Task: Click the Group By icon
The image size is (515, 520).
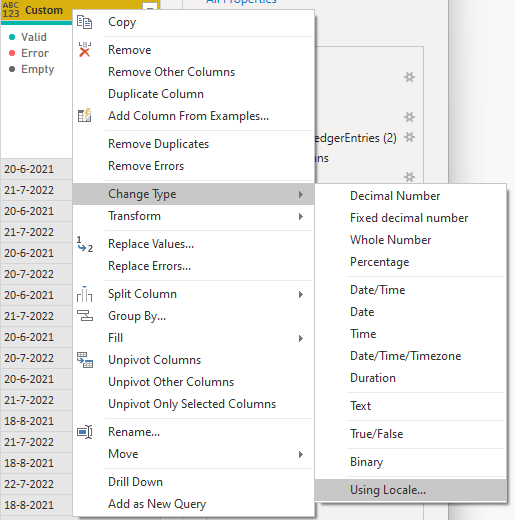Action: pyautogui.click(x=85, y=315)
